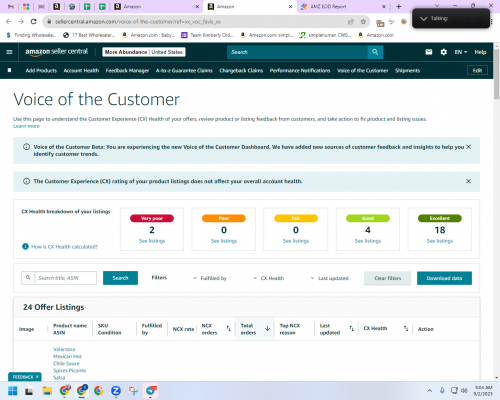Sort the CX Health column
Viewport: 500px width, 400px height.
406,329
